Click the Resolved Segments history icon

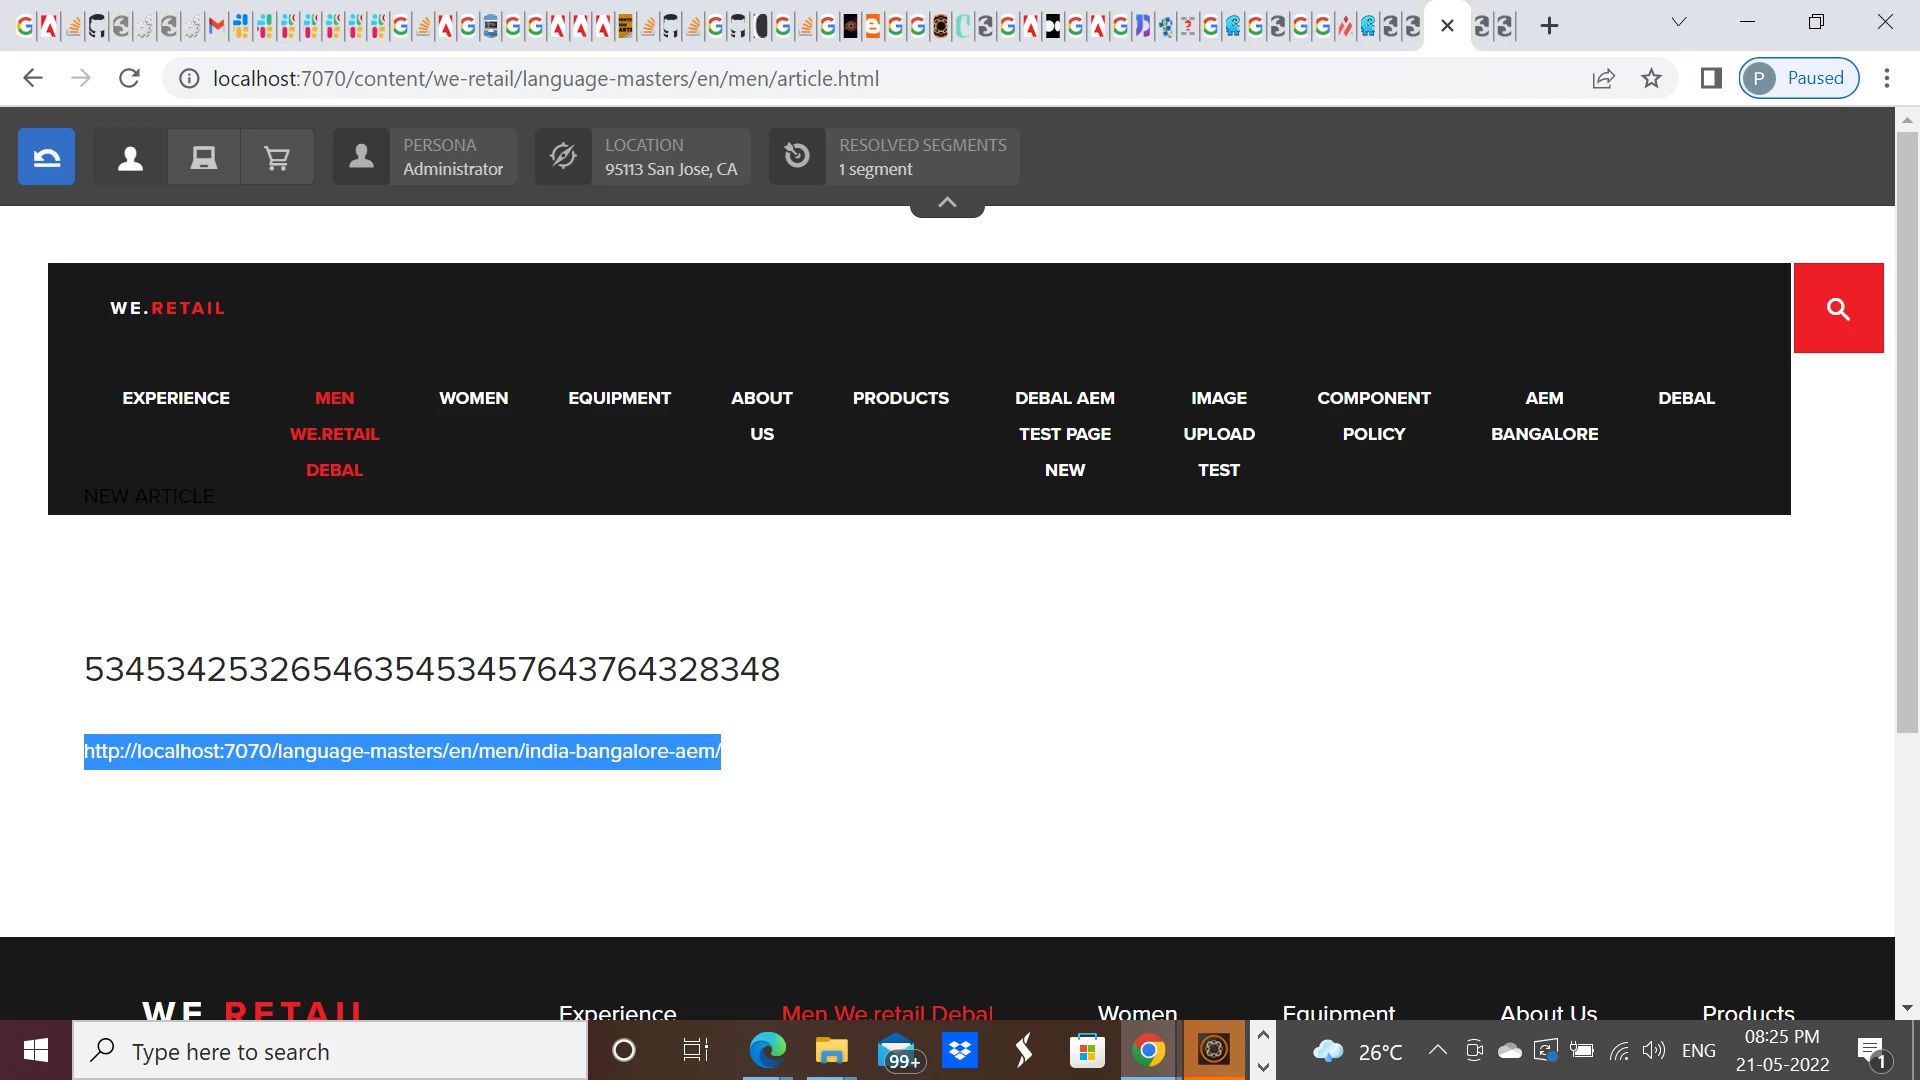[797, 157]
